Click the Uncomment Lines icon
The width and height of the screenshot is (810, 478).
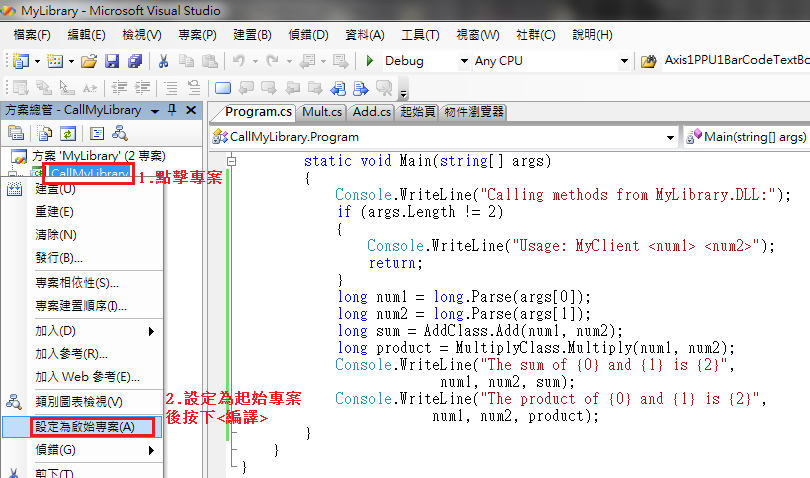pos(194,88)
